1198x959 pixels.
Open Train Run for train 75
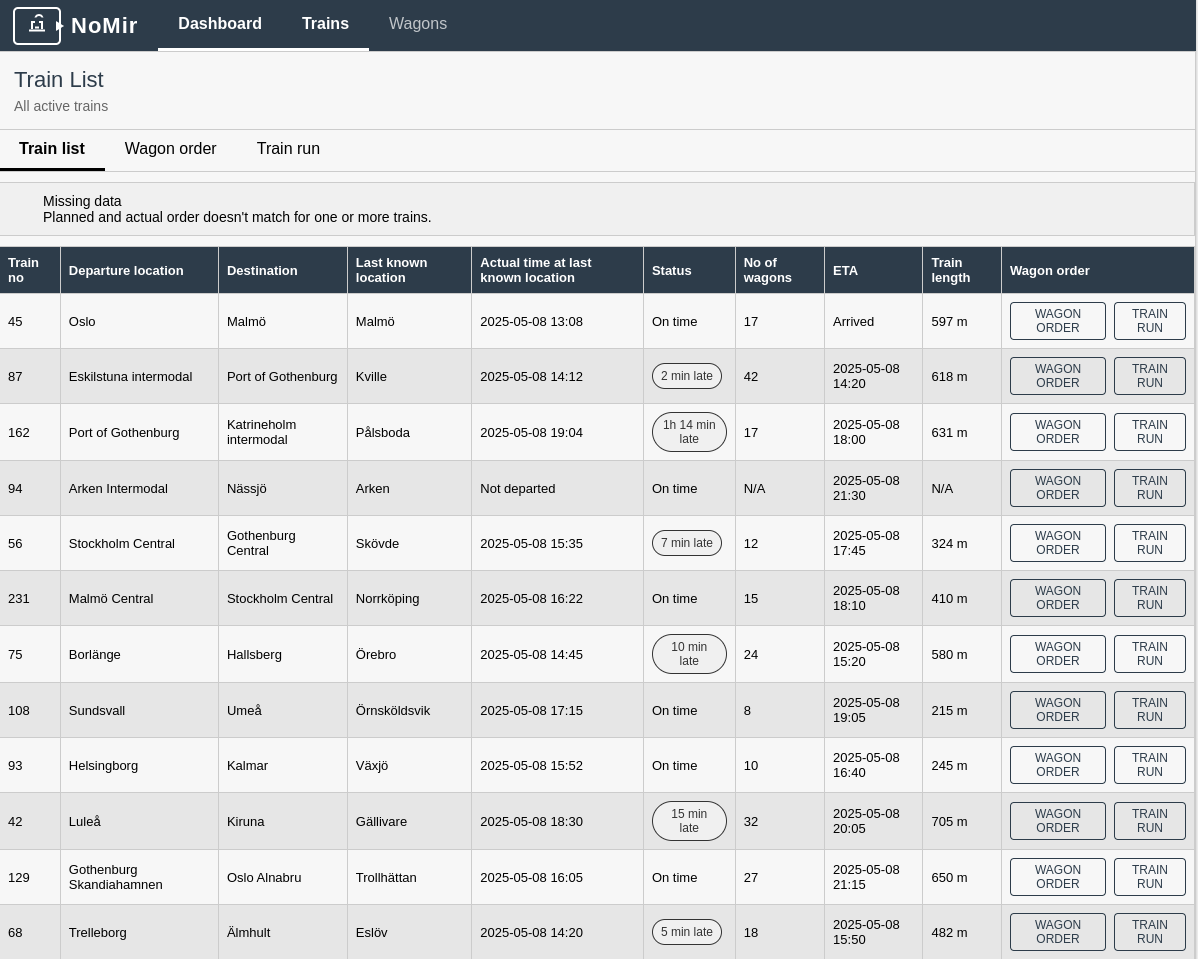click(1150, 653)
